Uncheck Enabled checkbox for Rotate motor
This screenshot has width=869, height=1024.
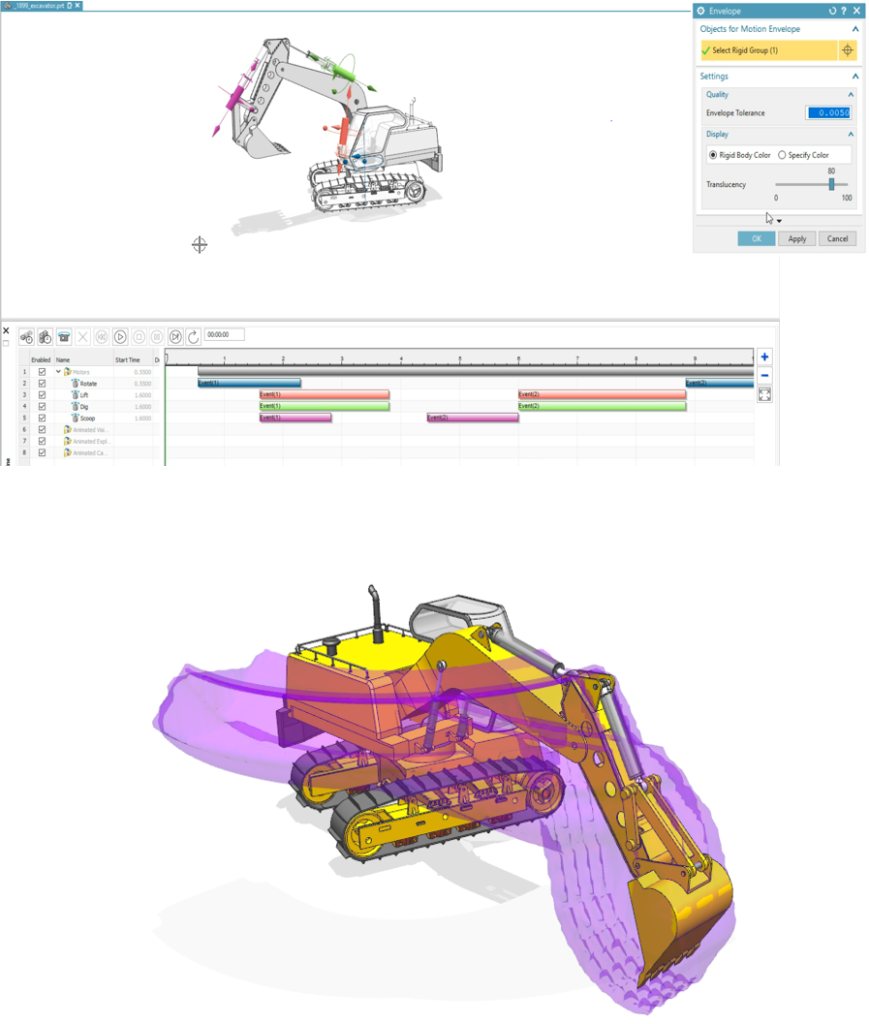[x=41, y=383]
